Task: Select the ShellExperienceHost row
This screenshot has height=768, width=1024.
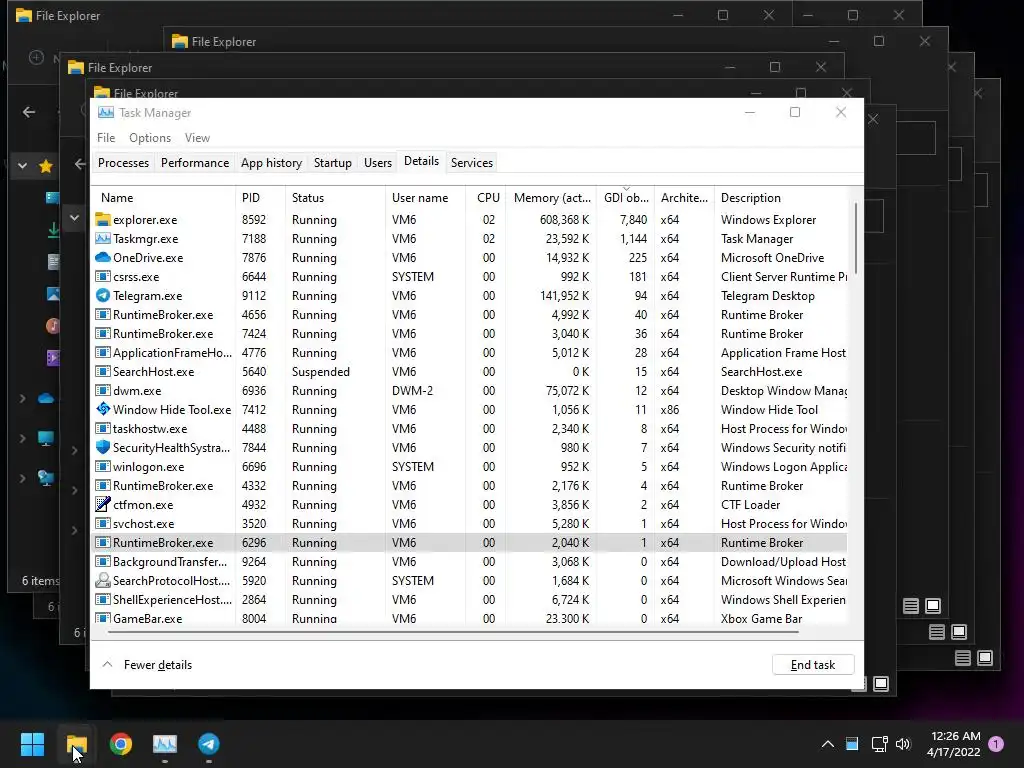Action: 470,599
